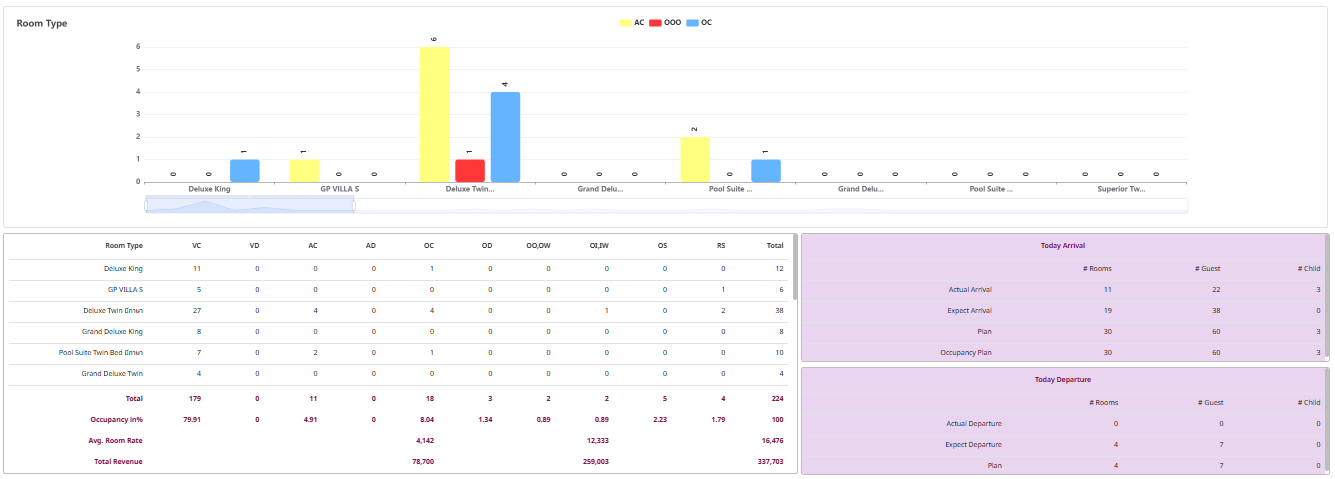Viewport: 1335px width, 479px height.
Task: Toggle the OC series in chart legend
Action: click(700, 22)
